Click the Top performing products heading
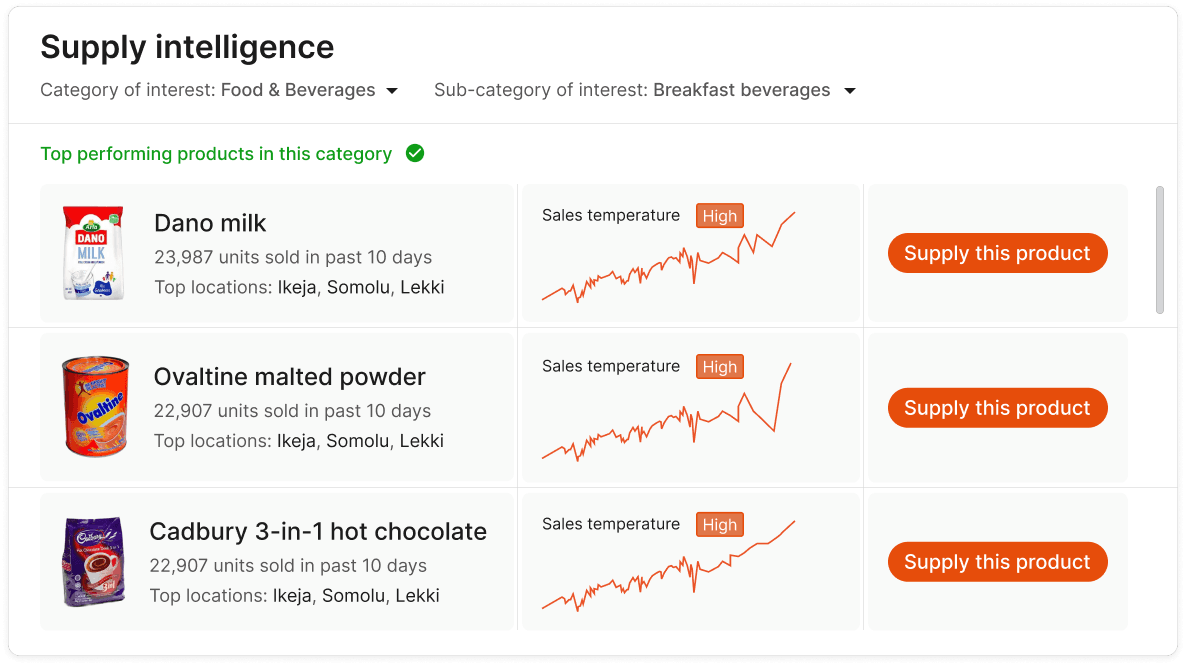1186x666 pixels. (x=216, y=154)
